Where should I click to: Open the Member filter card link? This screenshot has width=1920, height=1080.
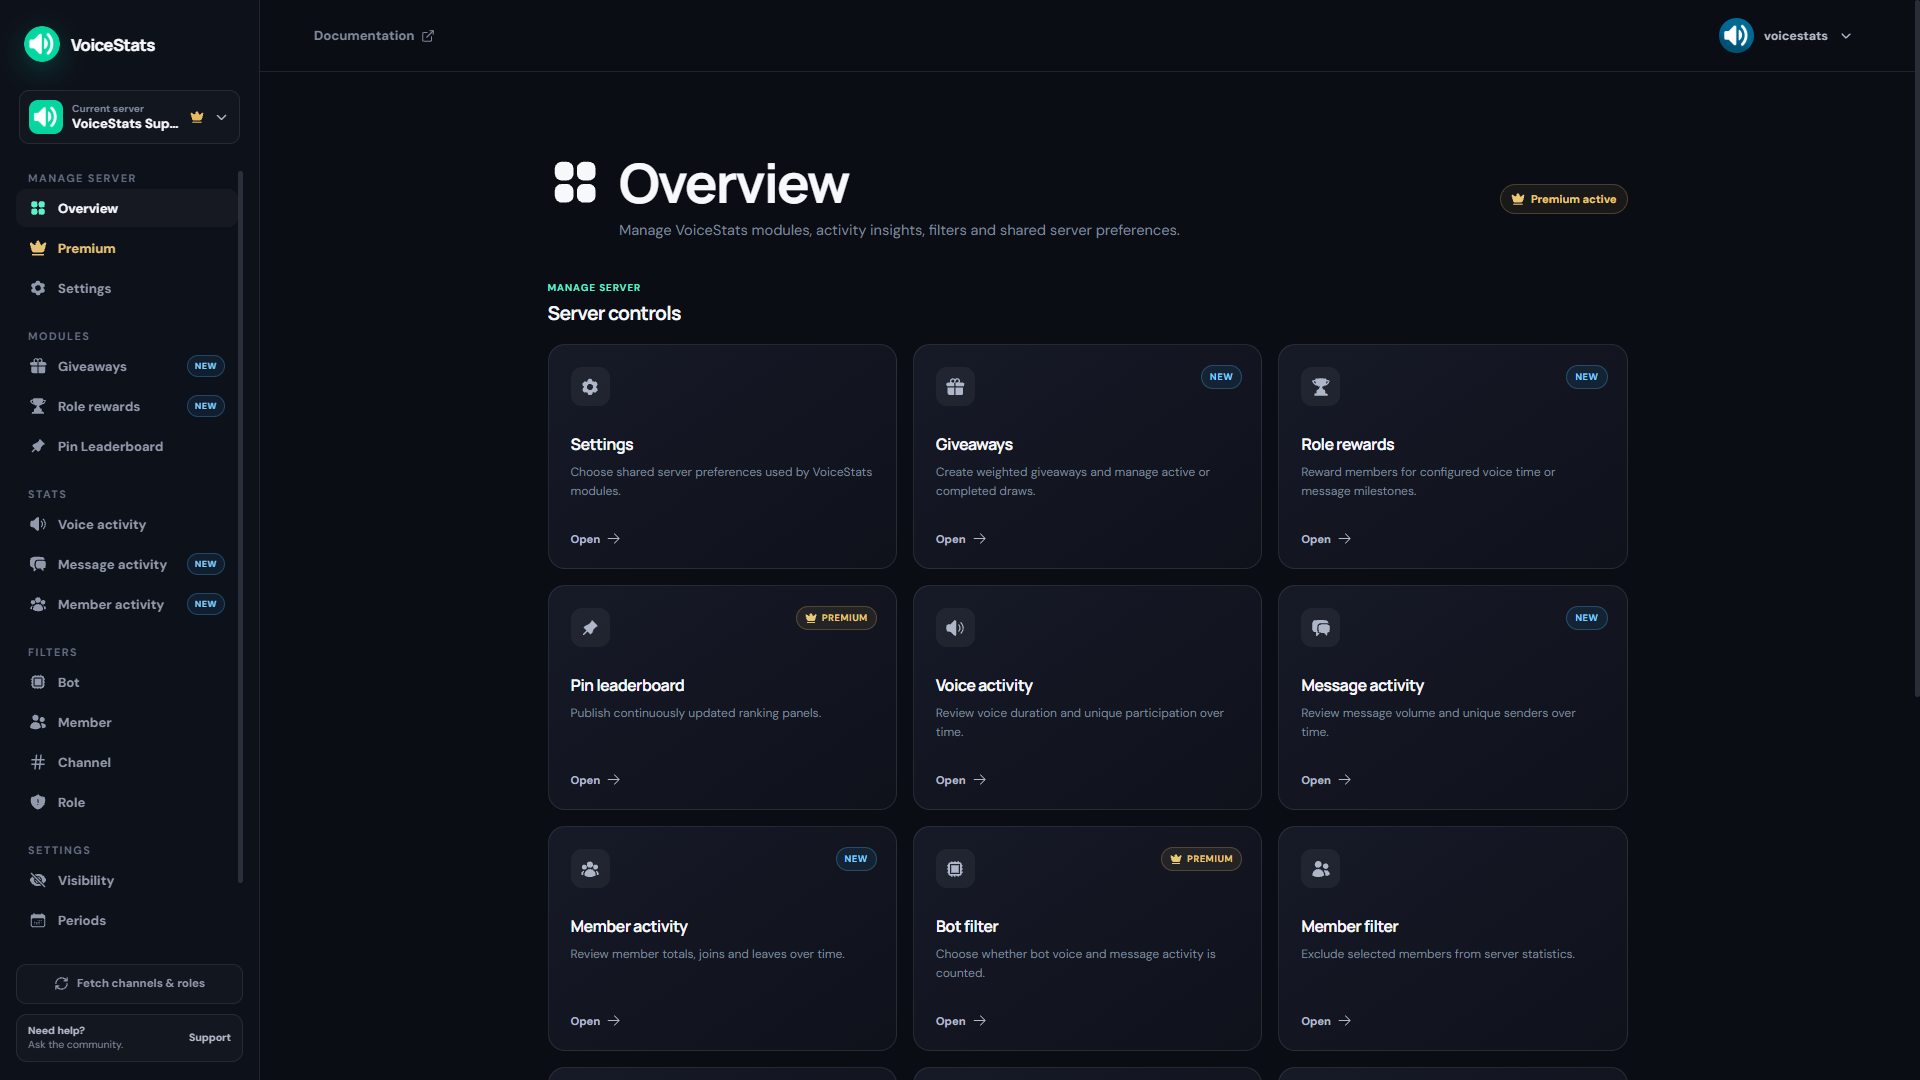point(1326,1021)
